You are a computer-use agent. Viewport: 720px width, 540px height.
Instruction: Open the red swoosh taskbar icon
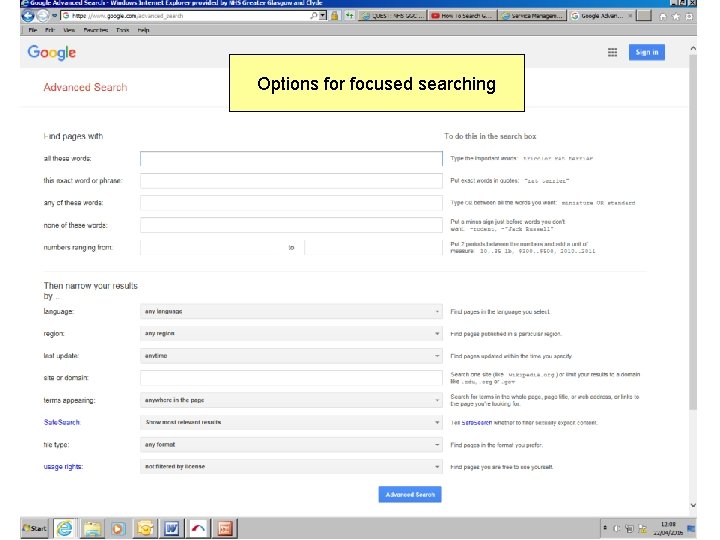pyautogui.click(x=198, y=529)
